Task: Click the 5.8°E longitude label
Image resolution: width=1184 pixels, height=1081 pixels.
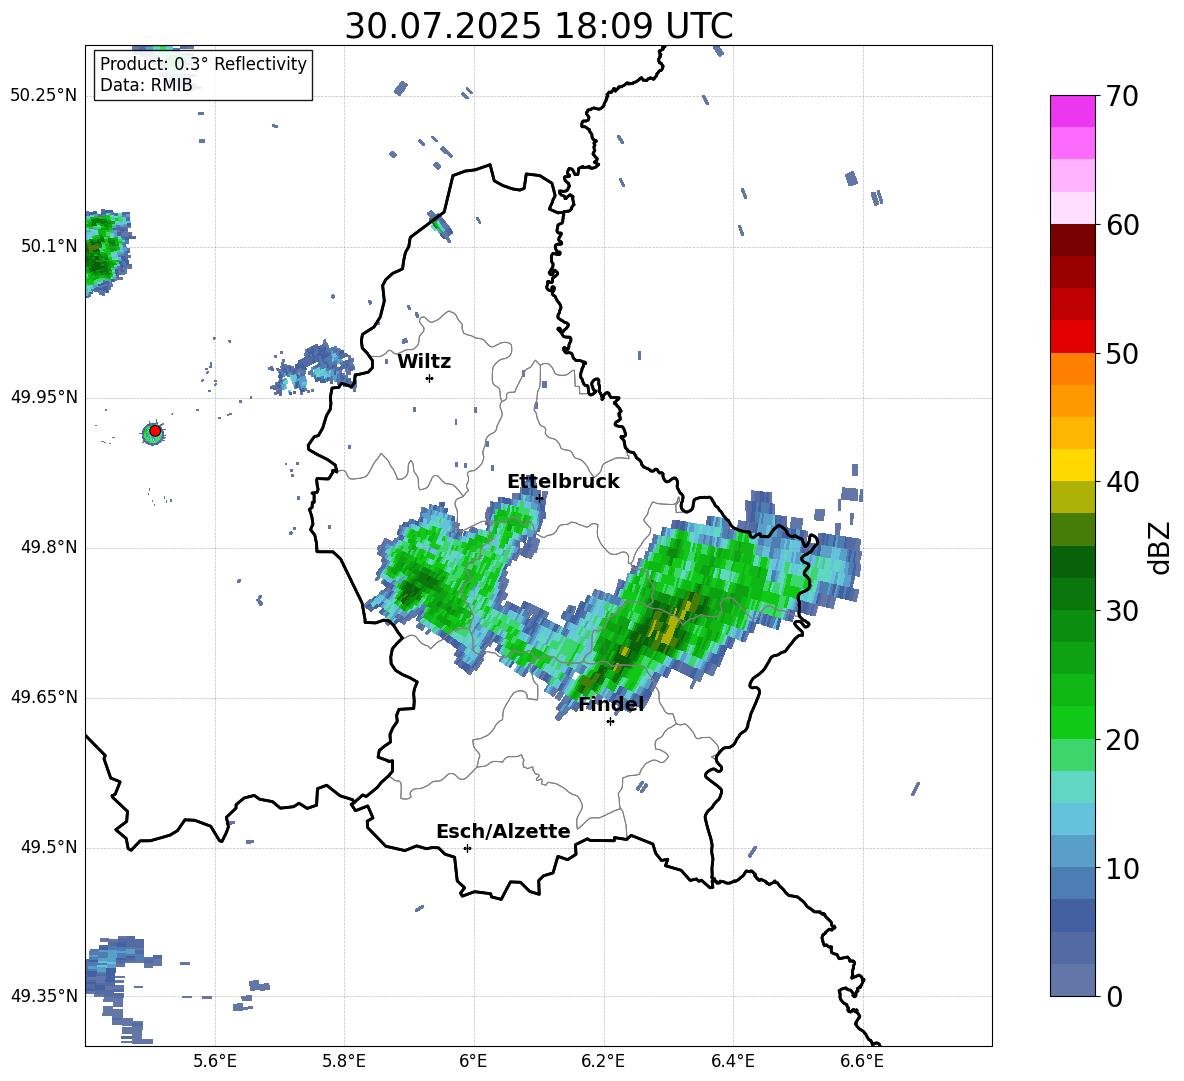Action: coord(344,1061)
